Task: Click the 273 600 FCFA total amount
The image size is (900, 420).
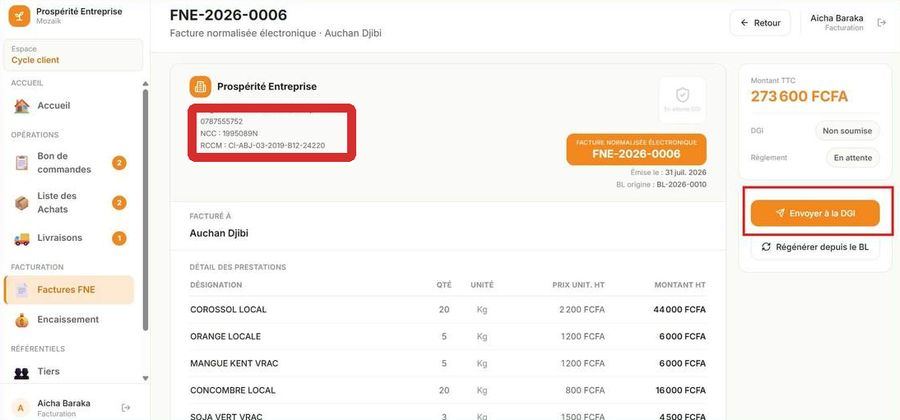Action: click(799, 96)
